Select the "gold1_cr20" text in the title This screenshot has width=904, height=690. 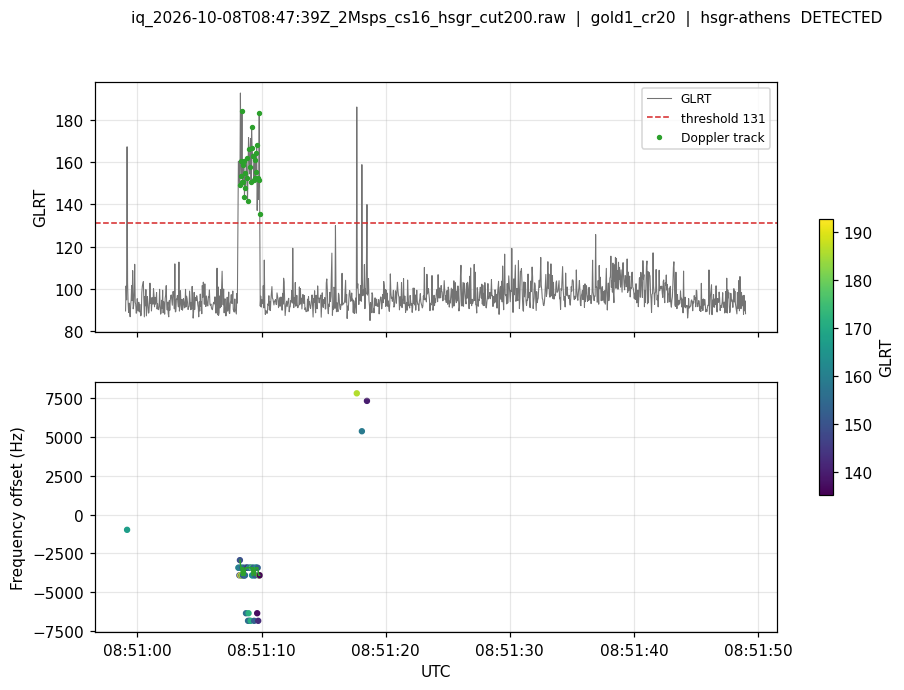(632, 18)
